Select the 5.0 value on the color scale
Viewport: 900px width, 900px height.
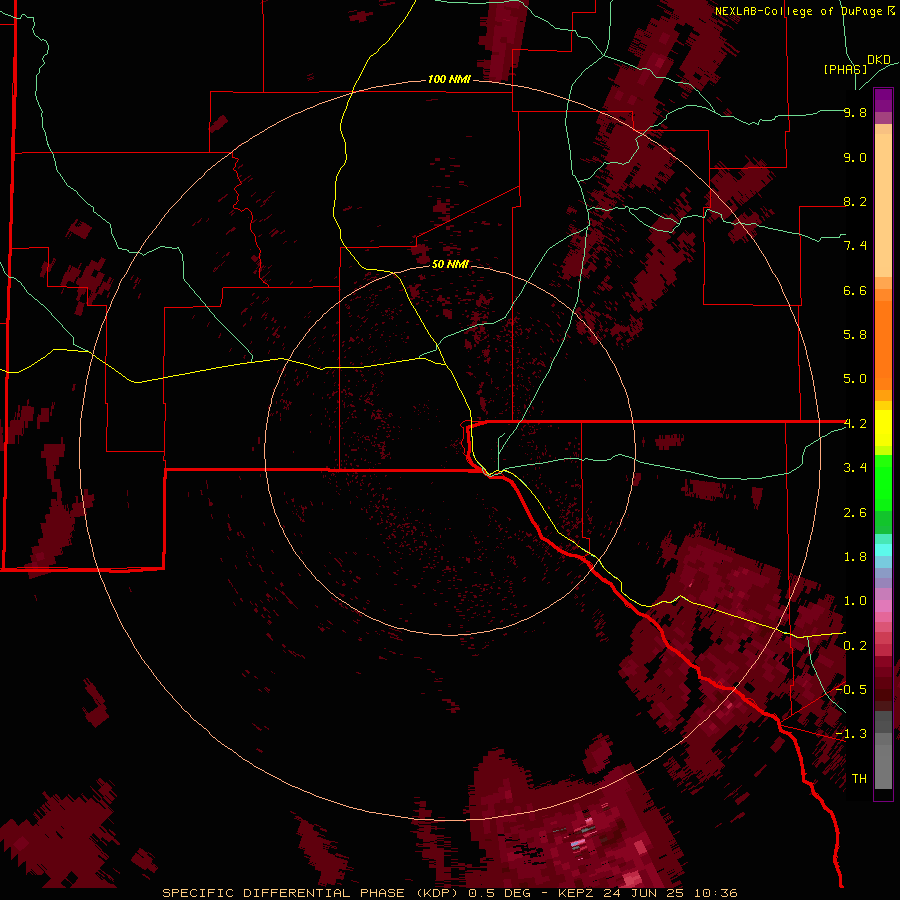(x=855, y=379)
